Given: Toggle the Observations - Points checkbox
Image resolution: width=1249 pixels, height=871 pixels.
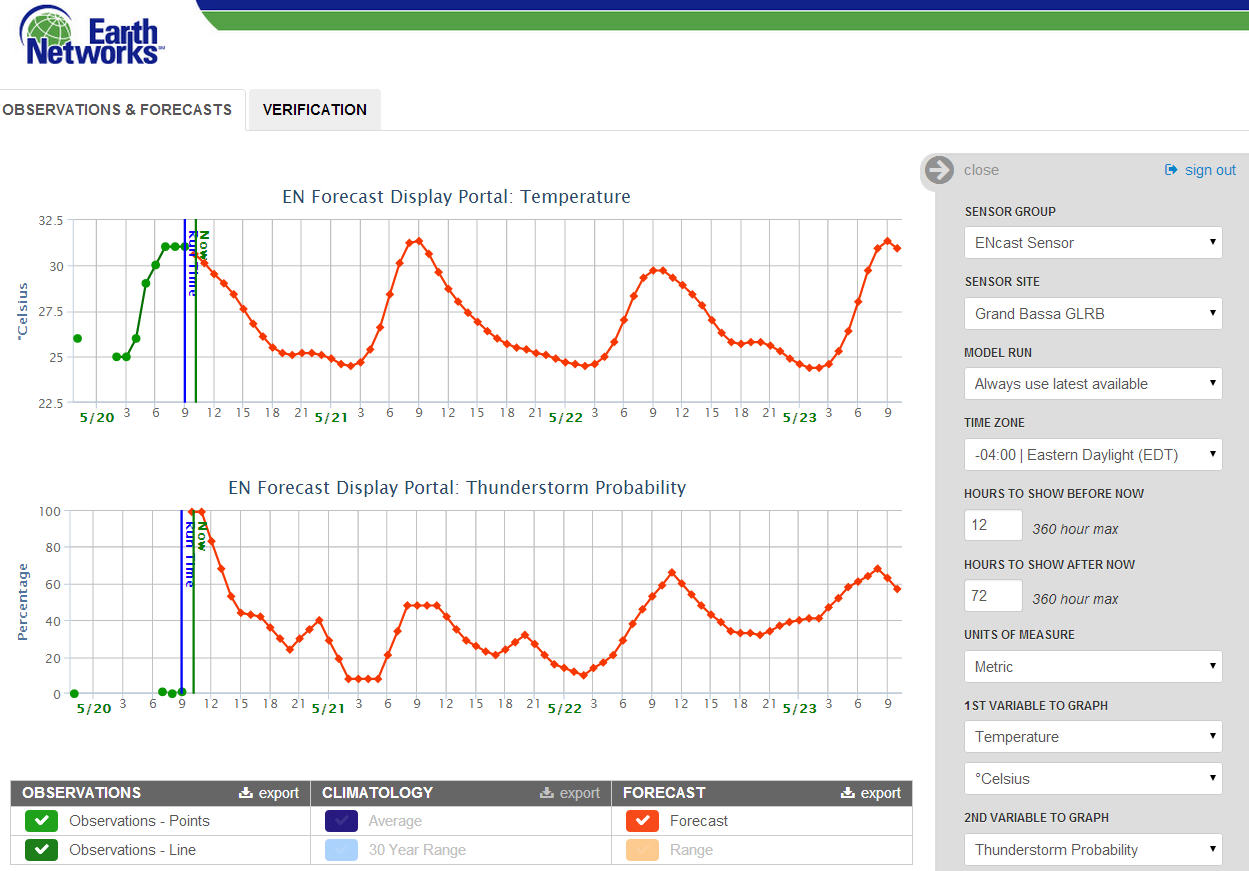Looking at the screenshot, I should [x=41, y=821].
